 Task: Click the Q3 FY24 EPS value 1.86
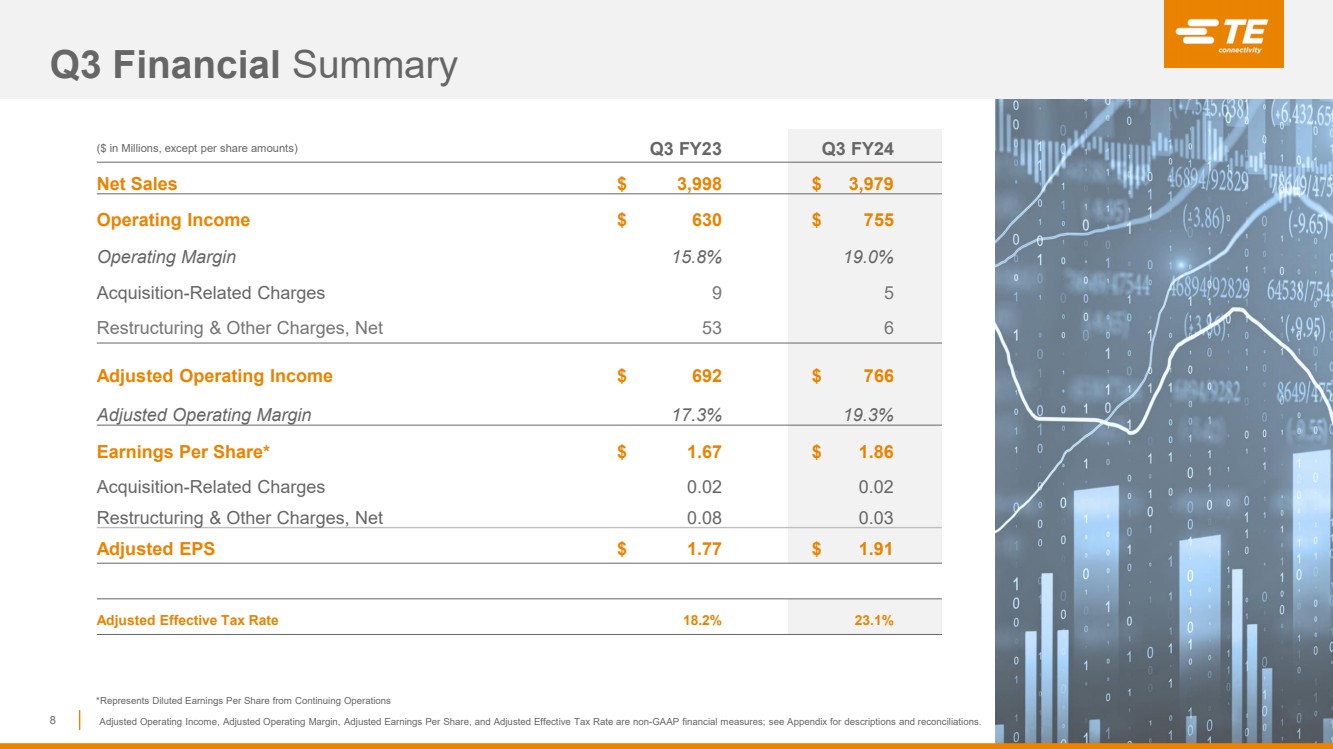point(875,452)
